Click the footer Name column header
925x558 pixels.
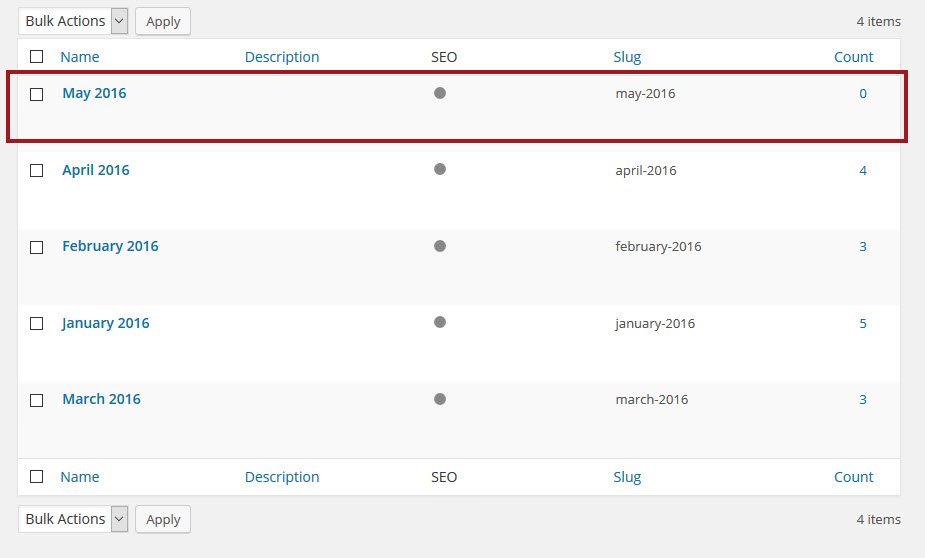pos(80,477)
